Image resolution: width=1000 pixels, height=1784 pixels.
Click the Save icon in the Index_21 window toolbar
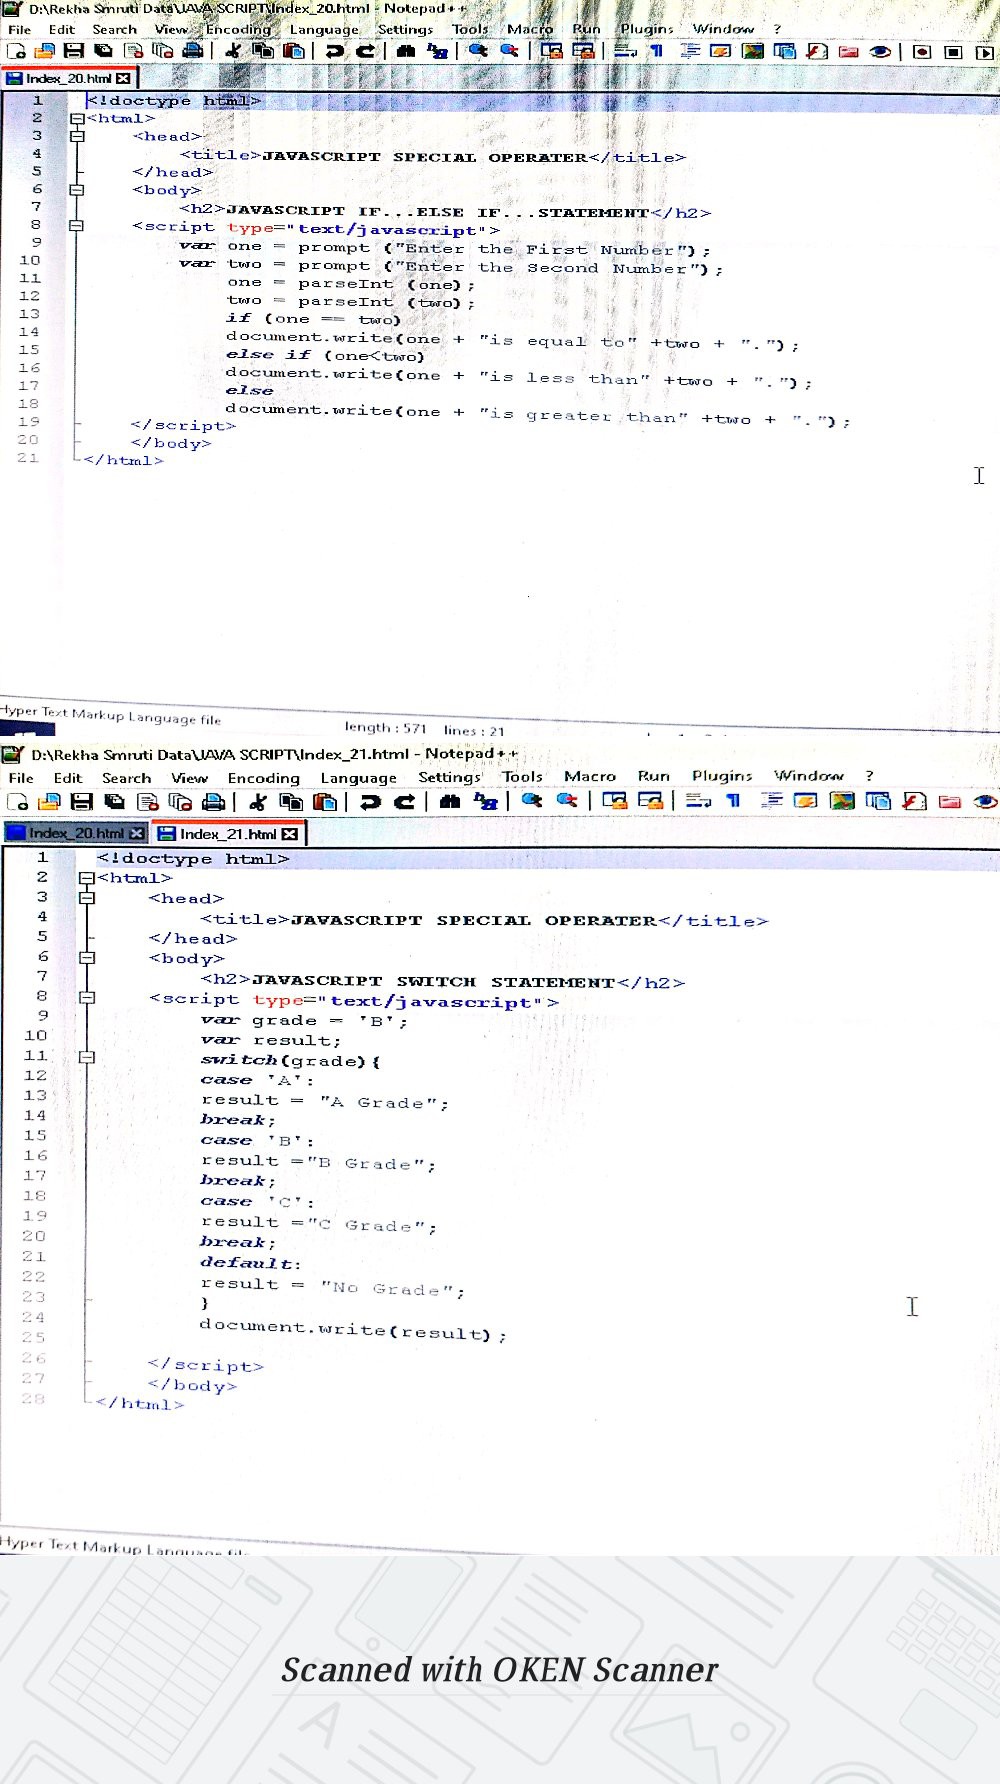(82, 801)
